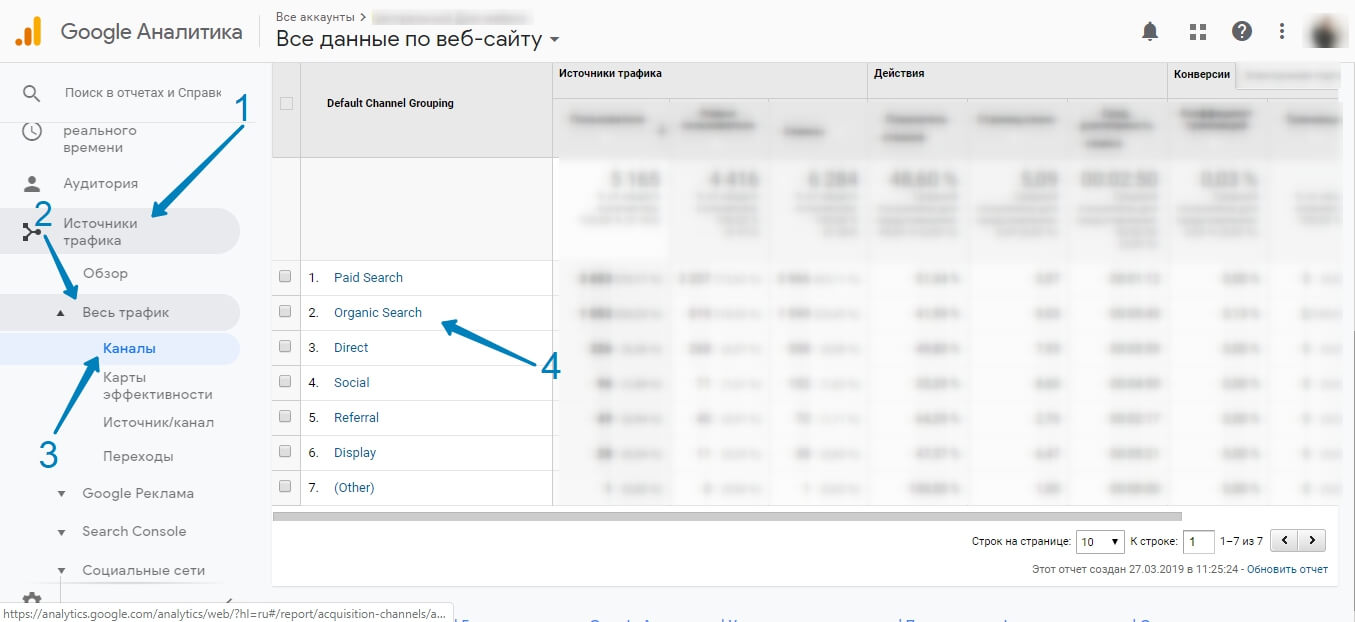Go to next page of table rows
This screenshot has width=1355, height=622.
[x=1312, y=541]
